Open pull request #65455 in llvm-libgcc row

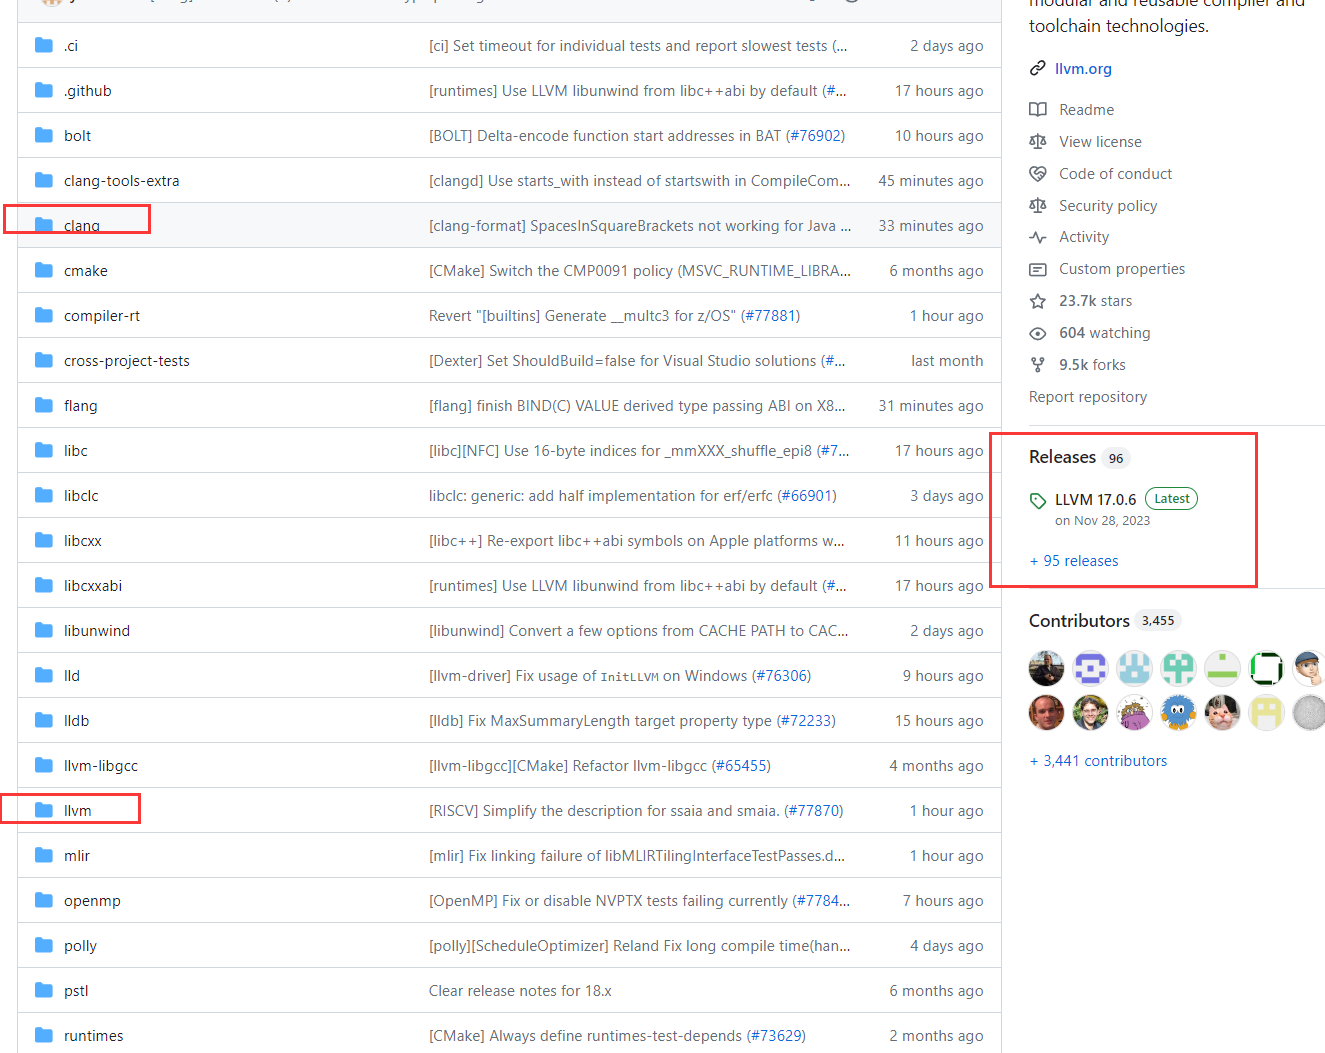(741, 765)
